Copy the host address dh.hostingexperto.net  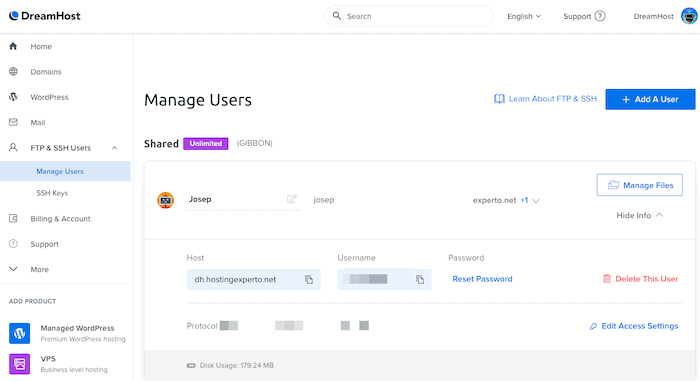click(309, 280)
